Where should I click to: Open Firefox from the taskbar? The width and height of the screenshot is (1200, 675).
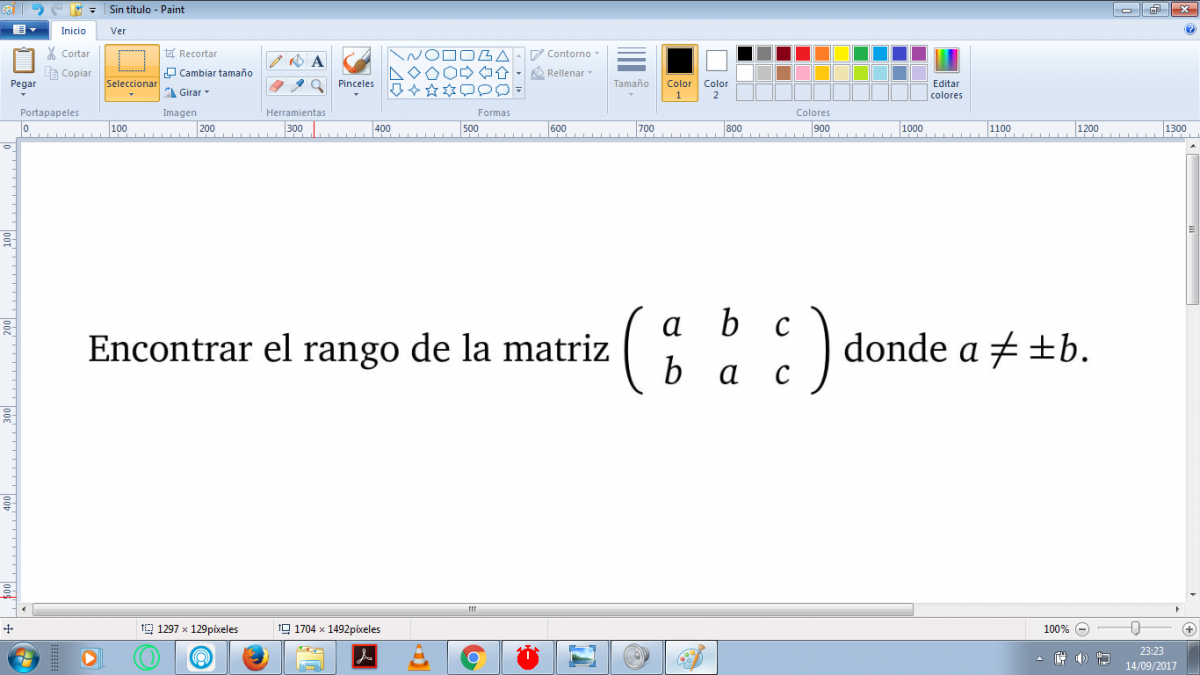pyautogui.click(x=256, y=657)
